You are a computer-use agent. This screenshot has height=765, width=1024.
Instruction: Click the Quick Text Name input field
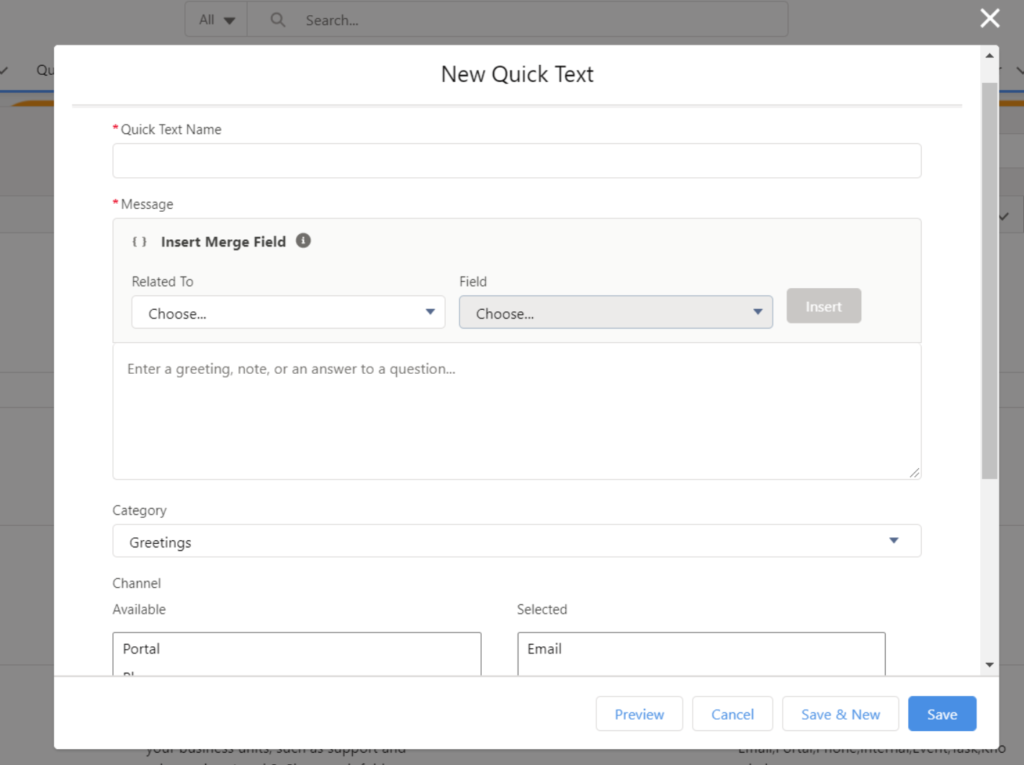(x=516, y=160)
